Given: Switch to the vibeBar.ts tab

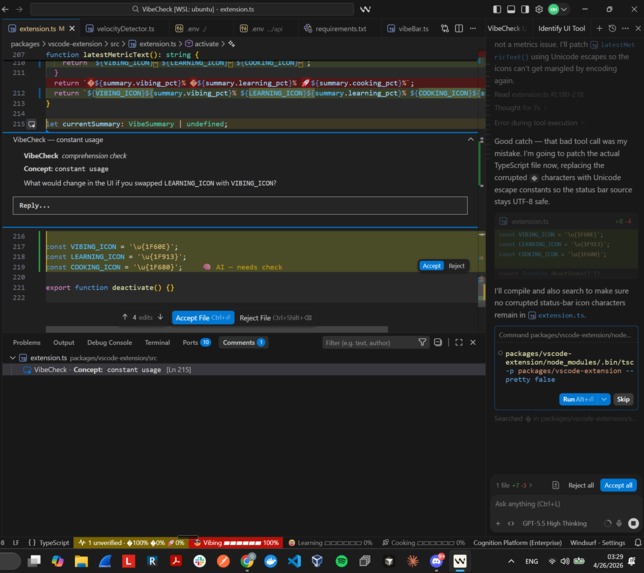Looking at the screenshot, I should point(408,28).
